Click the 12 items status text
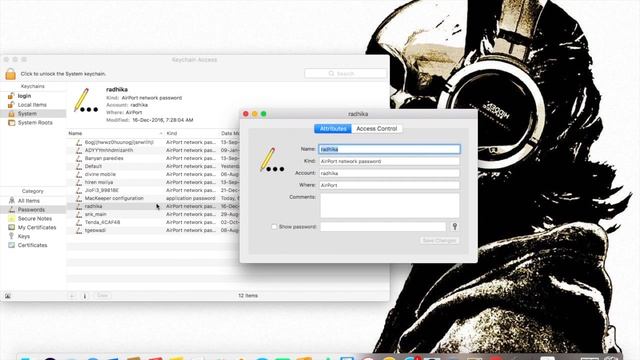Viewport: 640px width, 360px height. 248,296
